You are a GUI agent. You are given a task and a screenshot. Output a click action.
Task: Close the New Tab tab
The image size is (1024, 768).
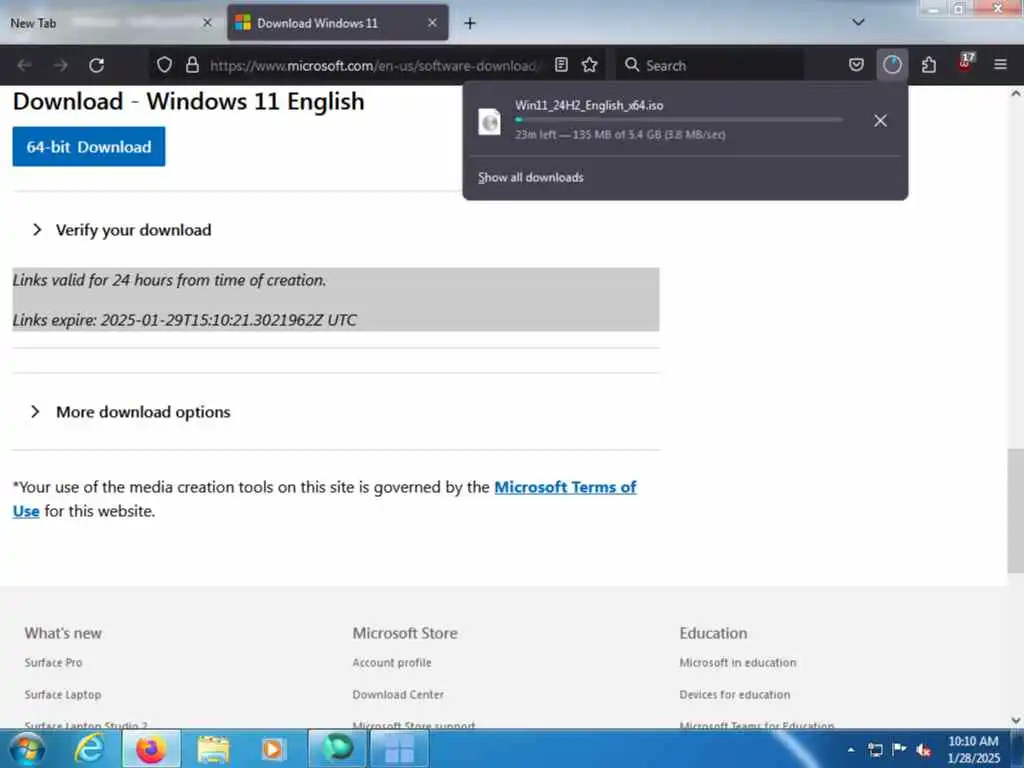207,23
